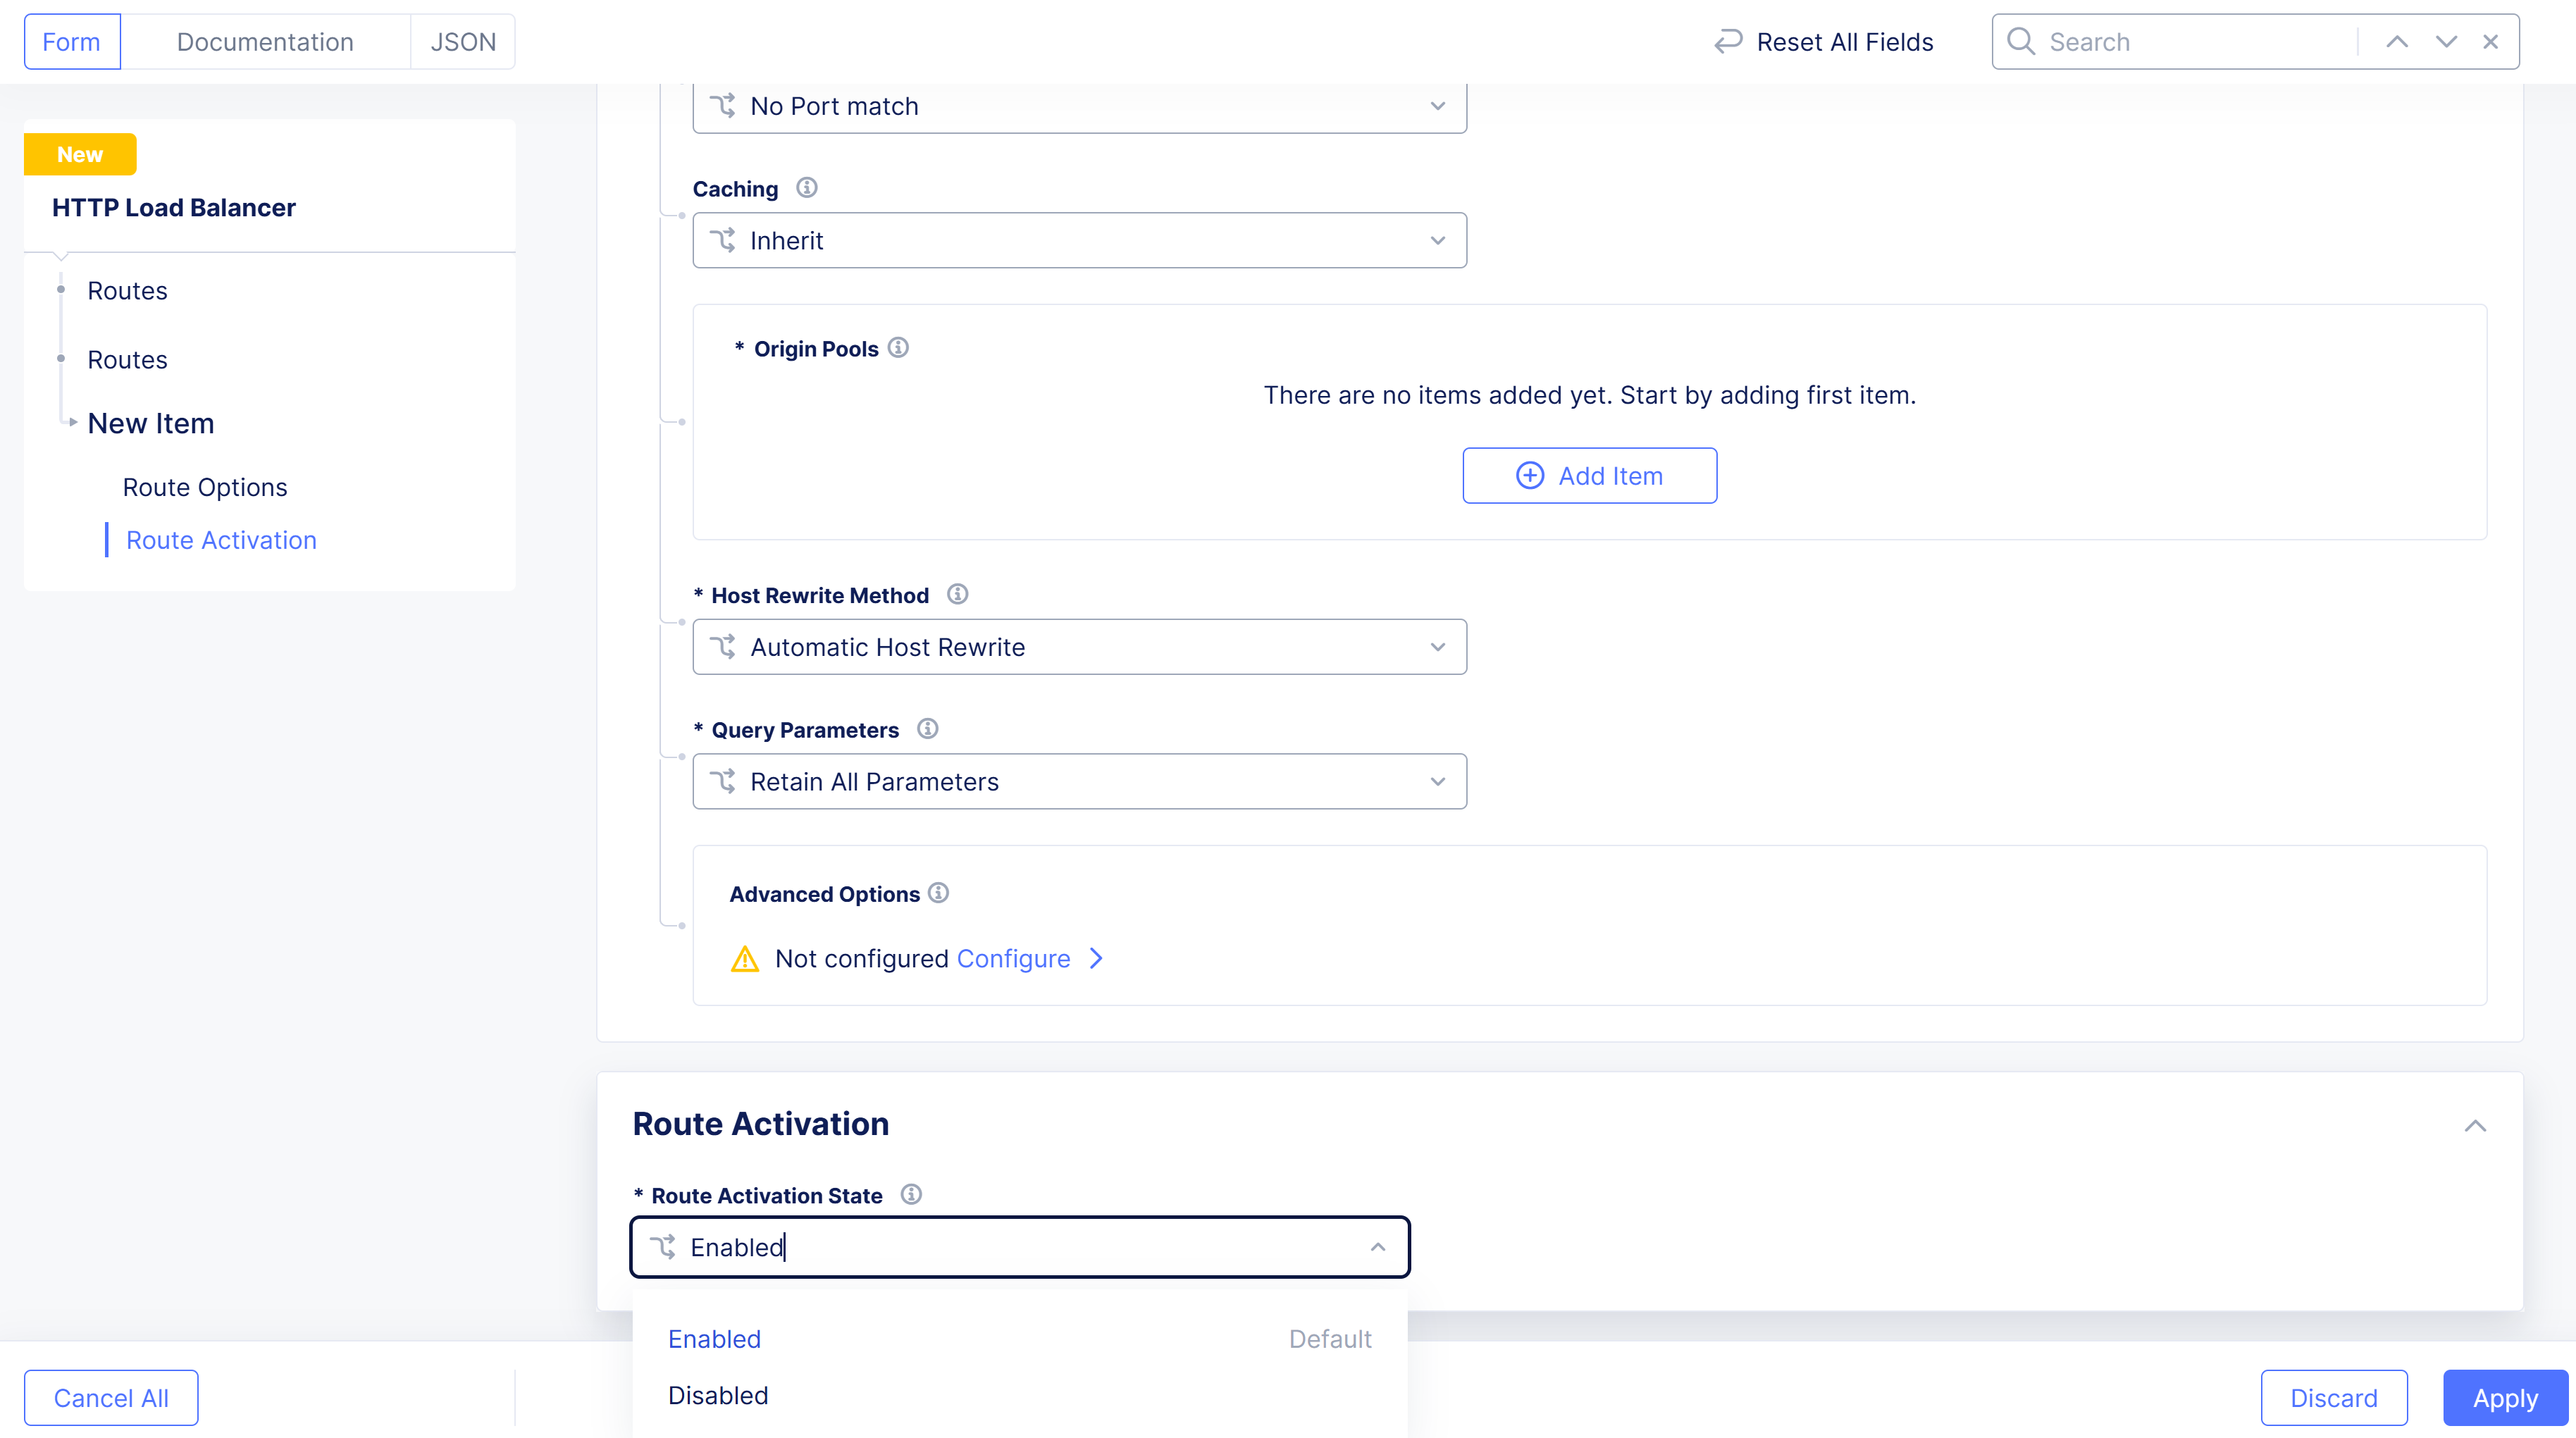Click Add Item under Origin Pools

1589,475
